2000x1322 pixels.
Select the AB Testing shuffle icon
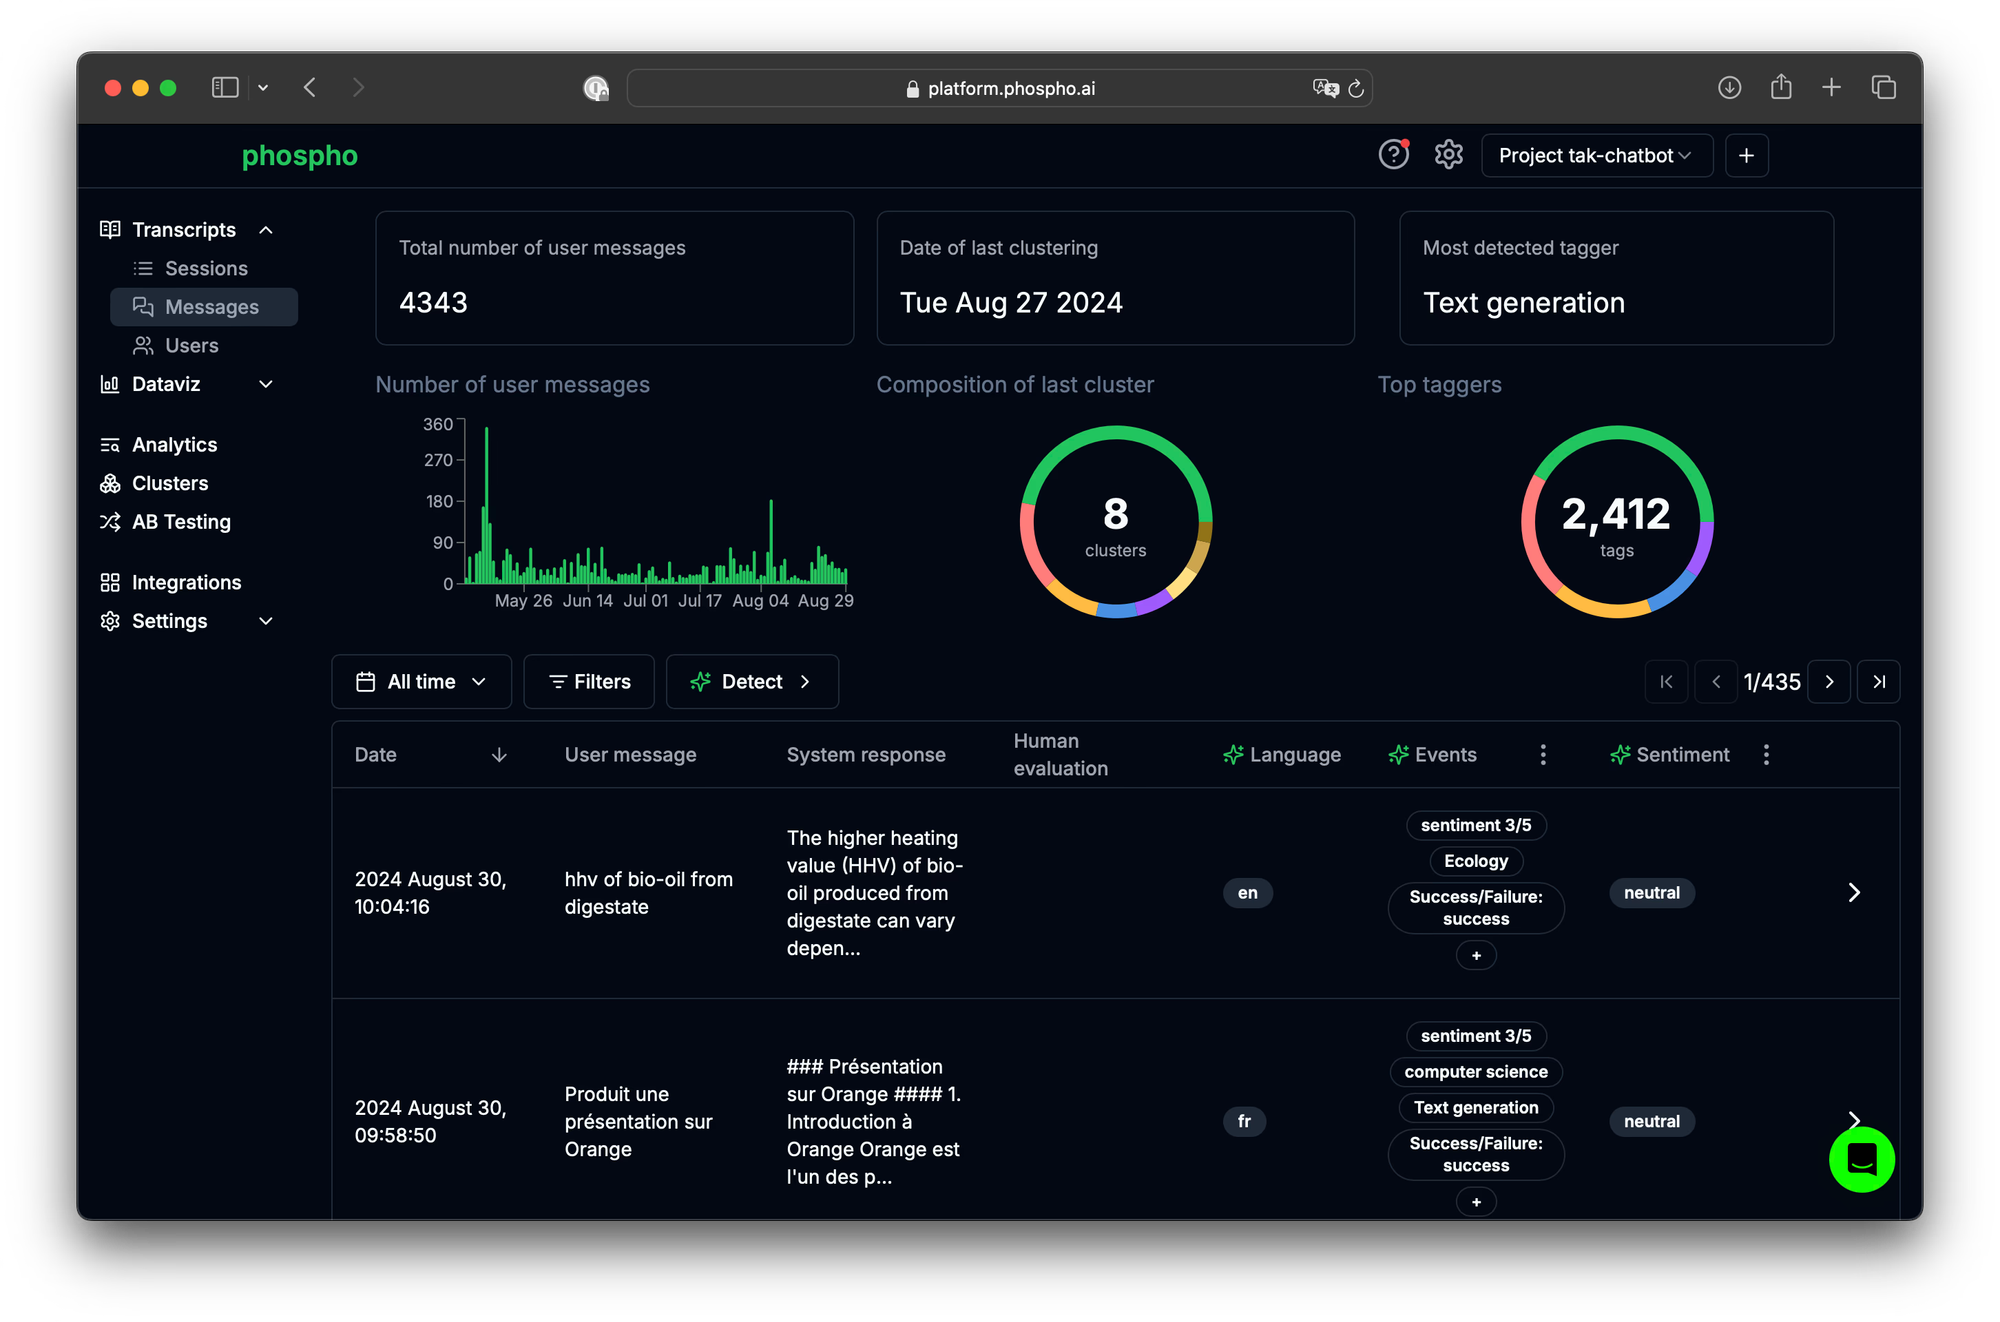[x=110, y=521]
